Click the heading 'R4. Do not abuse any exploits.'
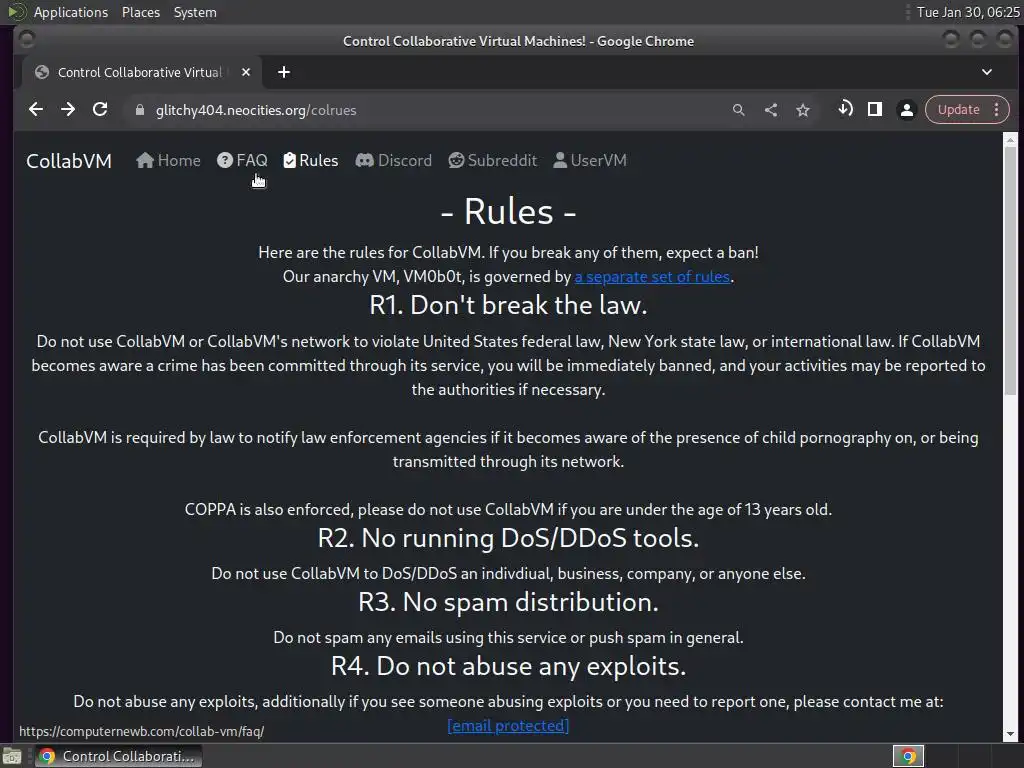 pos(508,666)
